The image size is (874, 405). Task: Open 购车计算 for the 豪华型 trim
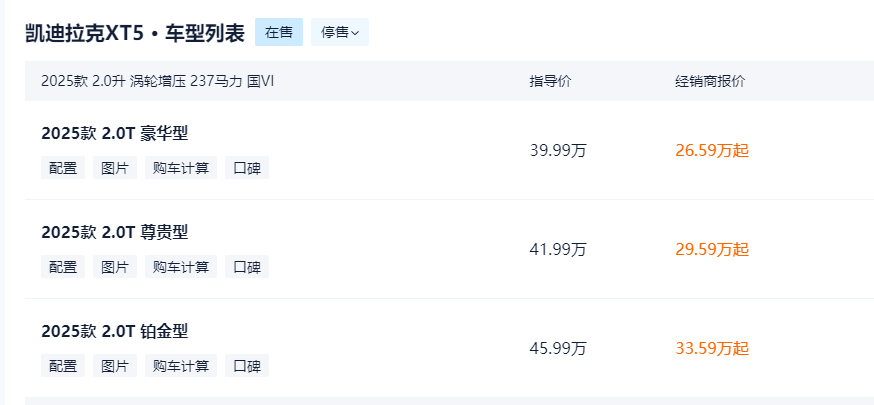[x=181, y=168]
